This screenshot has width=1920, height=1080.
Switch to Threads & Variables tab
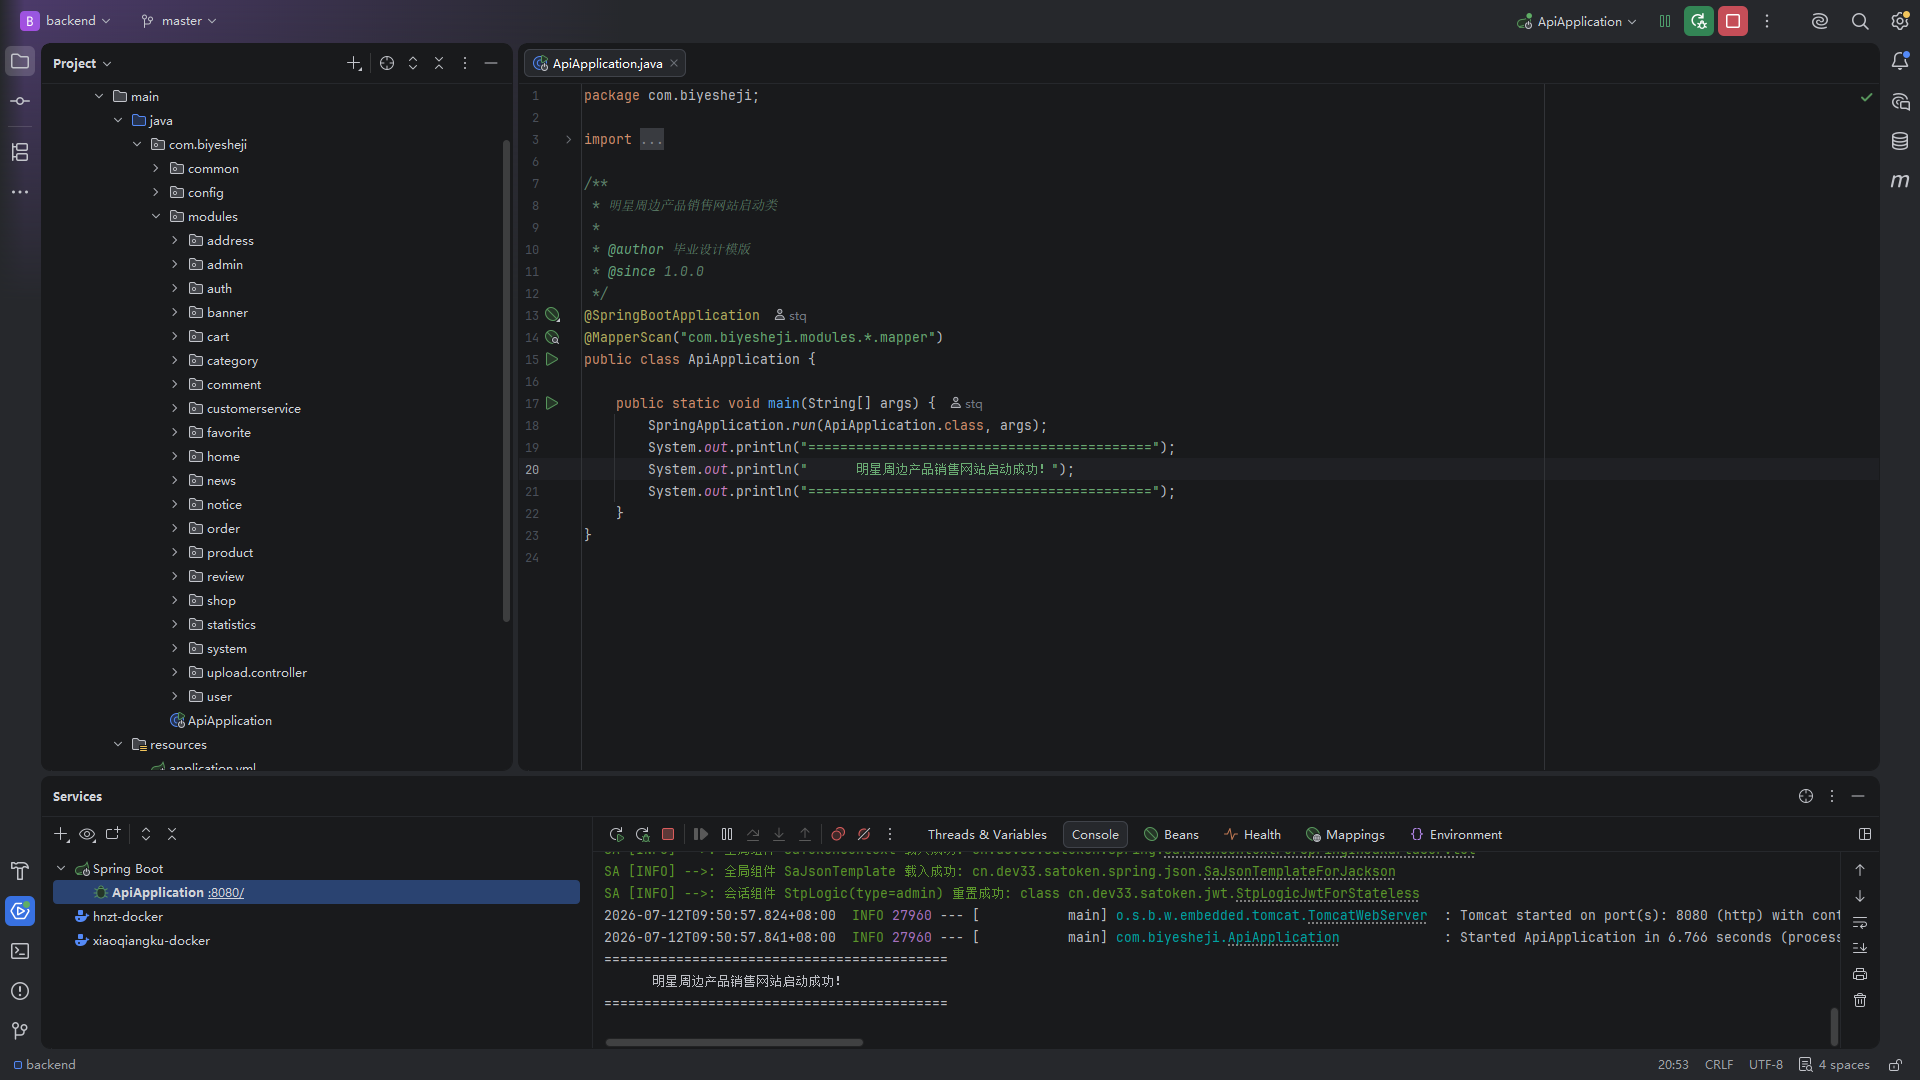987,834
